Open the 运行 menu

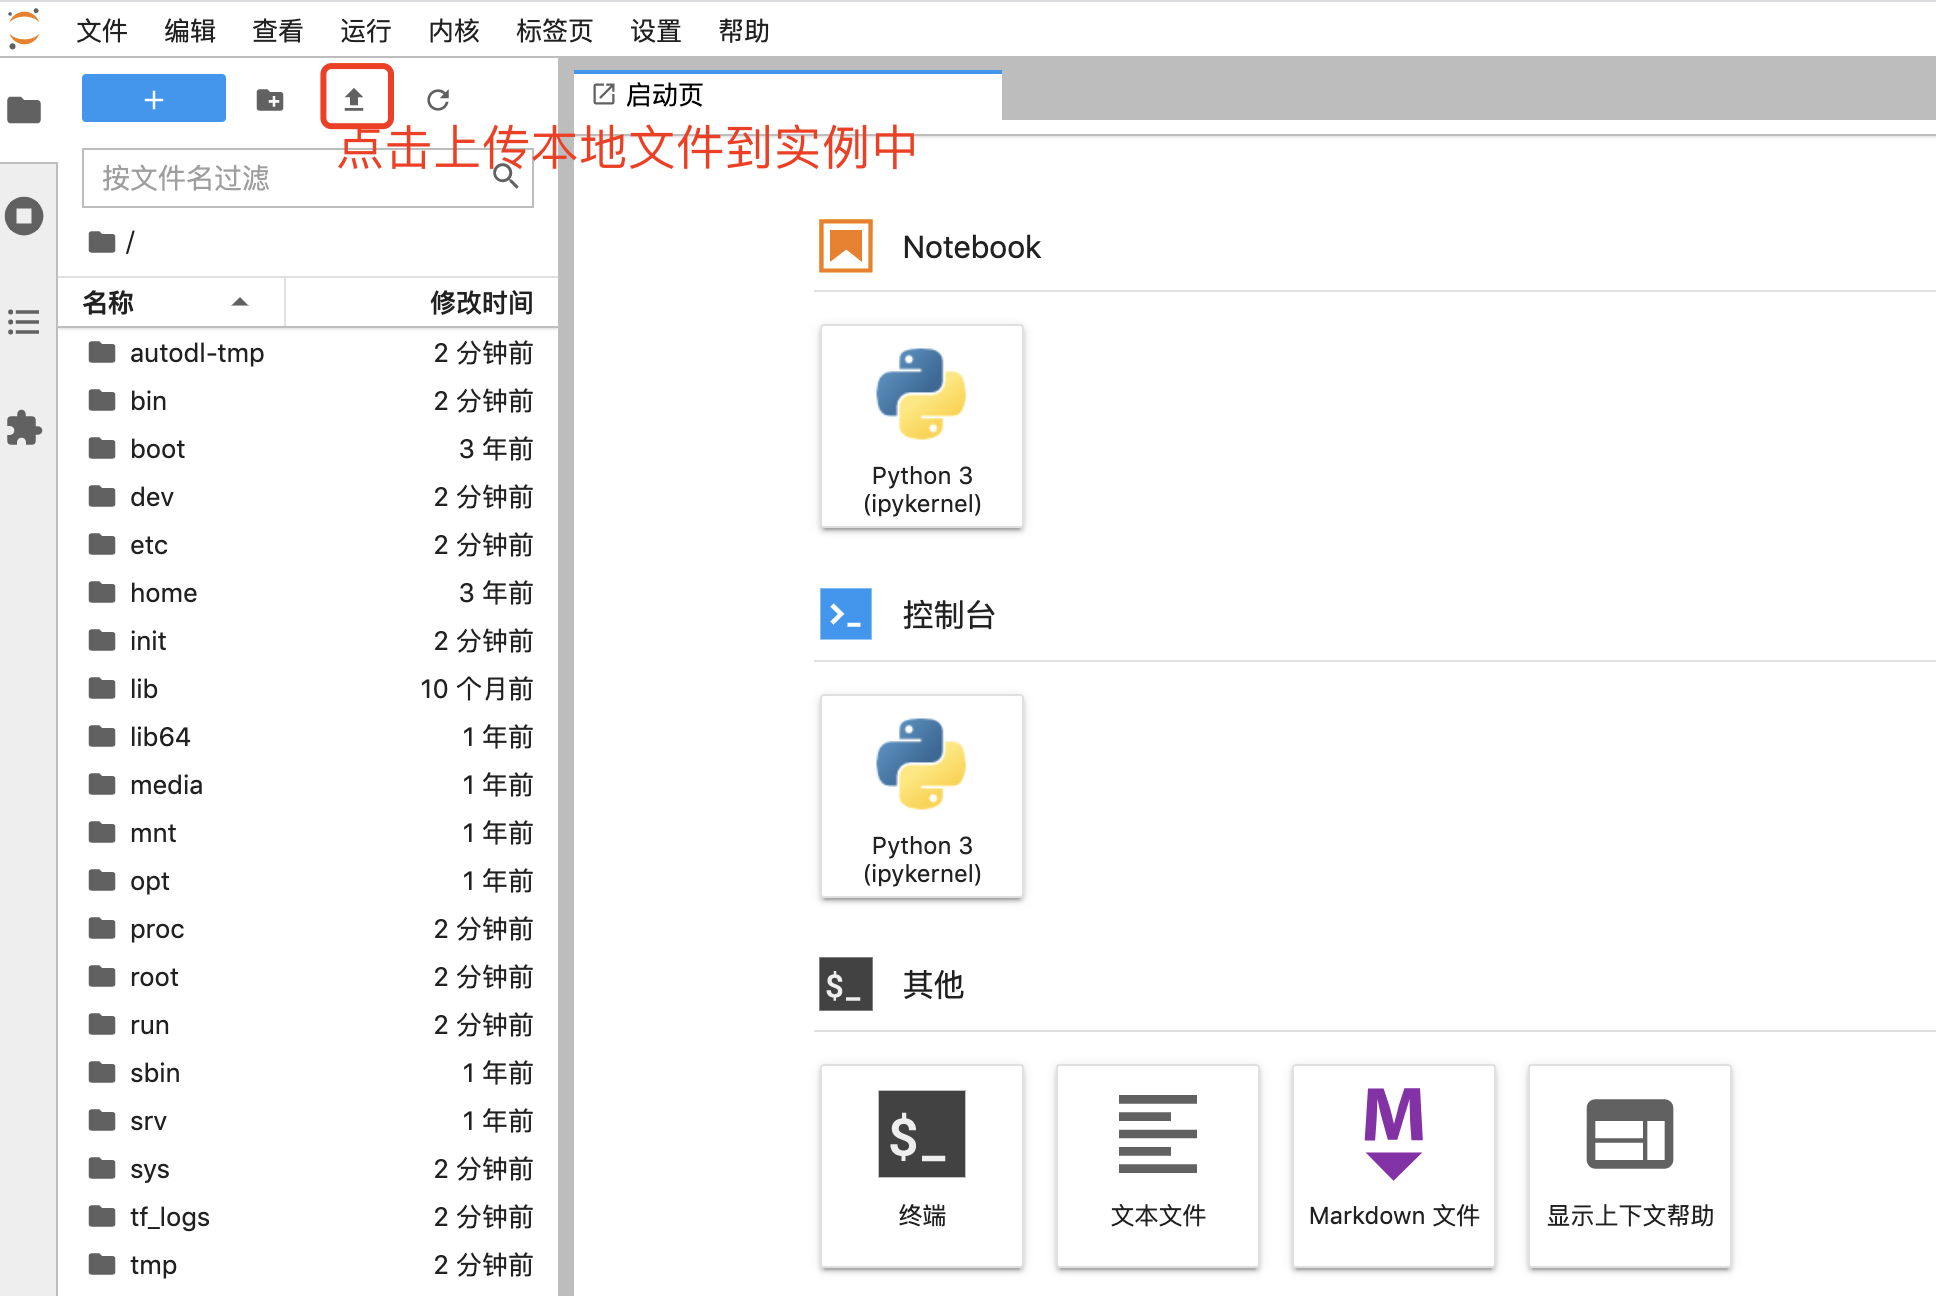point(366,31)
